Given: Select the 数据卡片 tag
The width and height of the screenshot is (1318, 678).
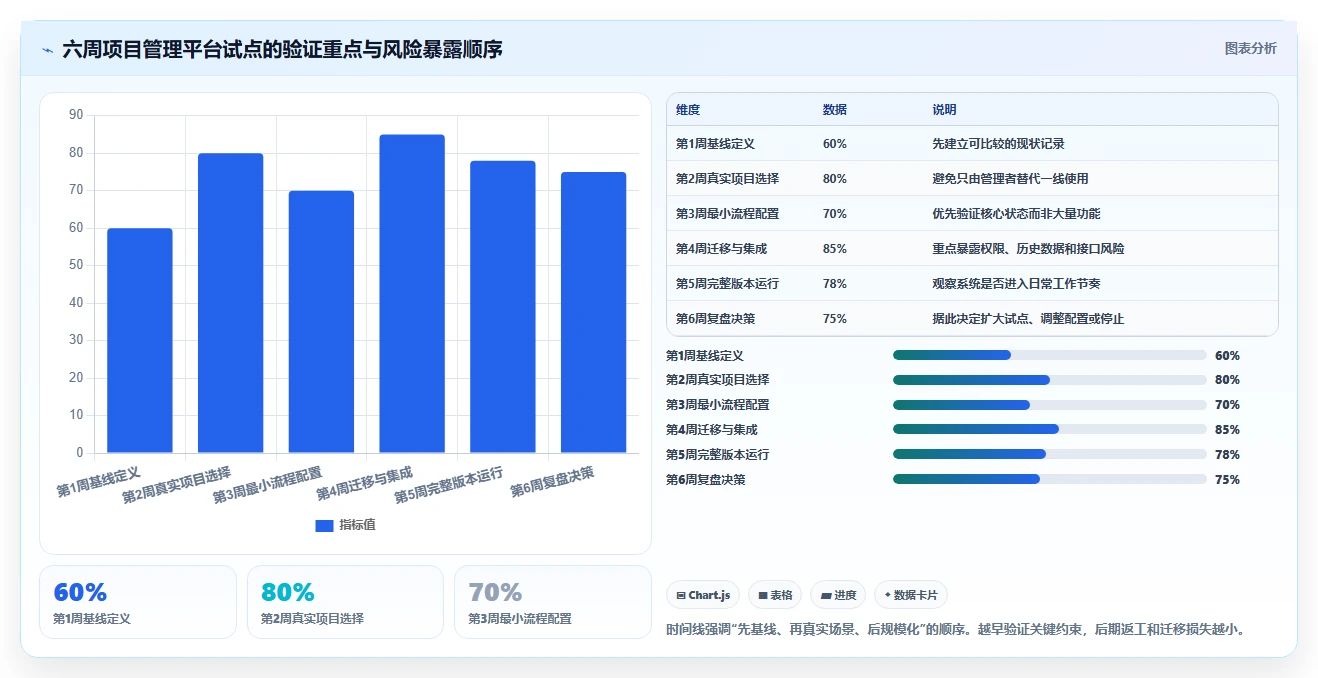Looking at the screenshot, I should 911,595.
